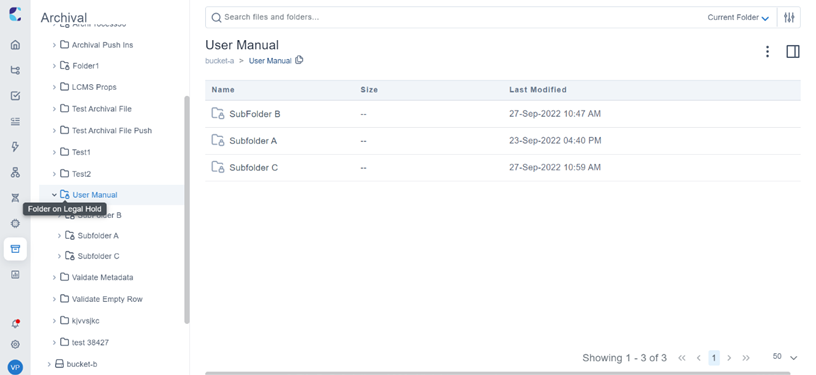
Task: Select Test Archival File Push in tree
Action: (112, 131)
